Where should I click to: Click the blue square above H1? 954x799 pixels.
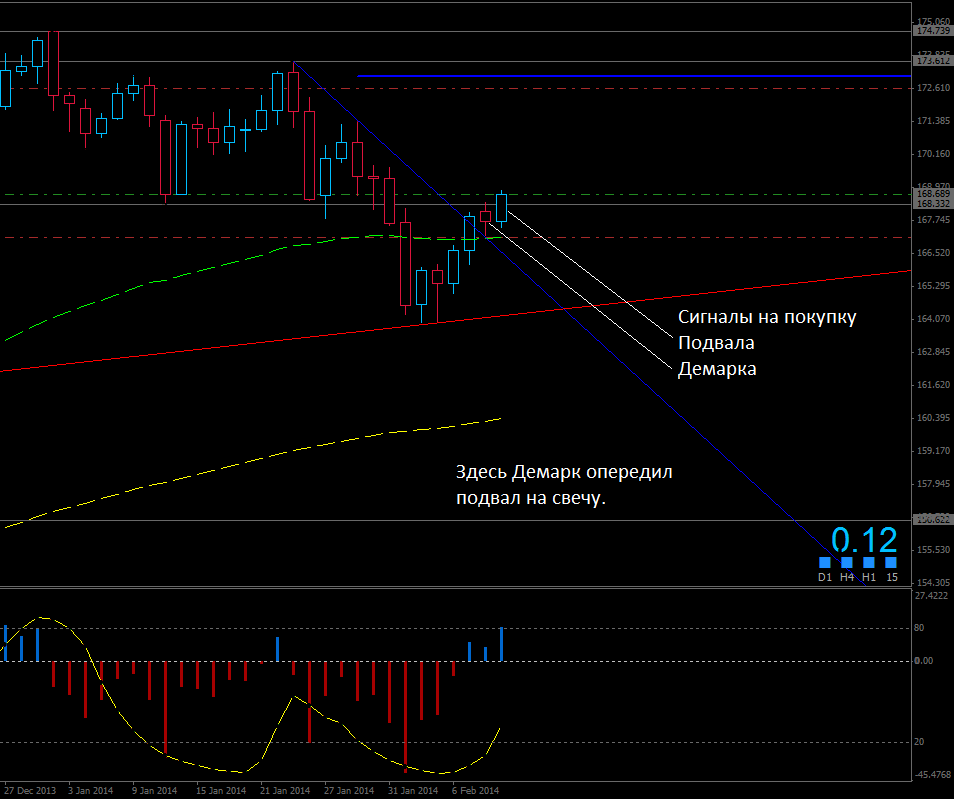869,562
